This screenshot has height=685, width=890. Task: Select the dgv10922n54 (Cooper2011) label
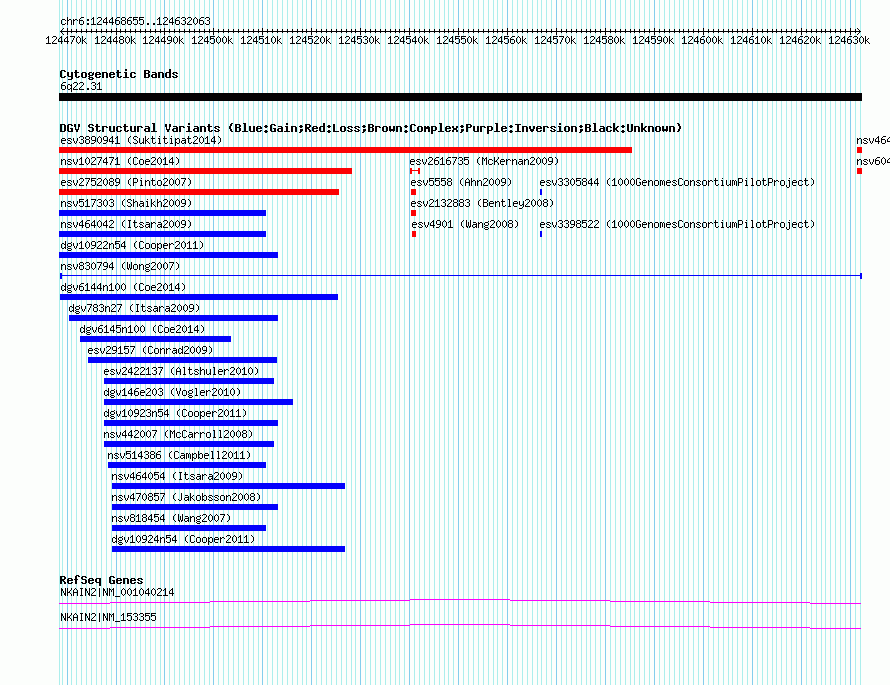tap(132, 245)
